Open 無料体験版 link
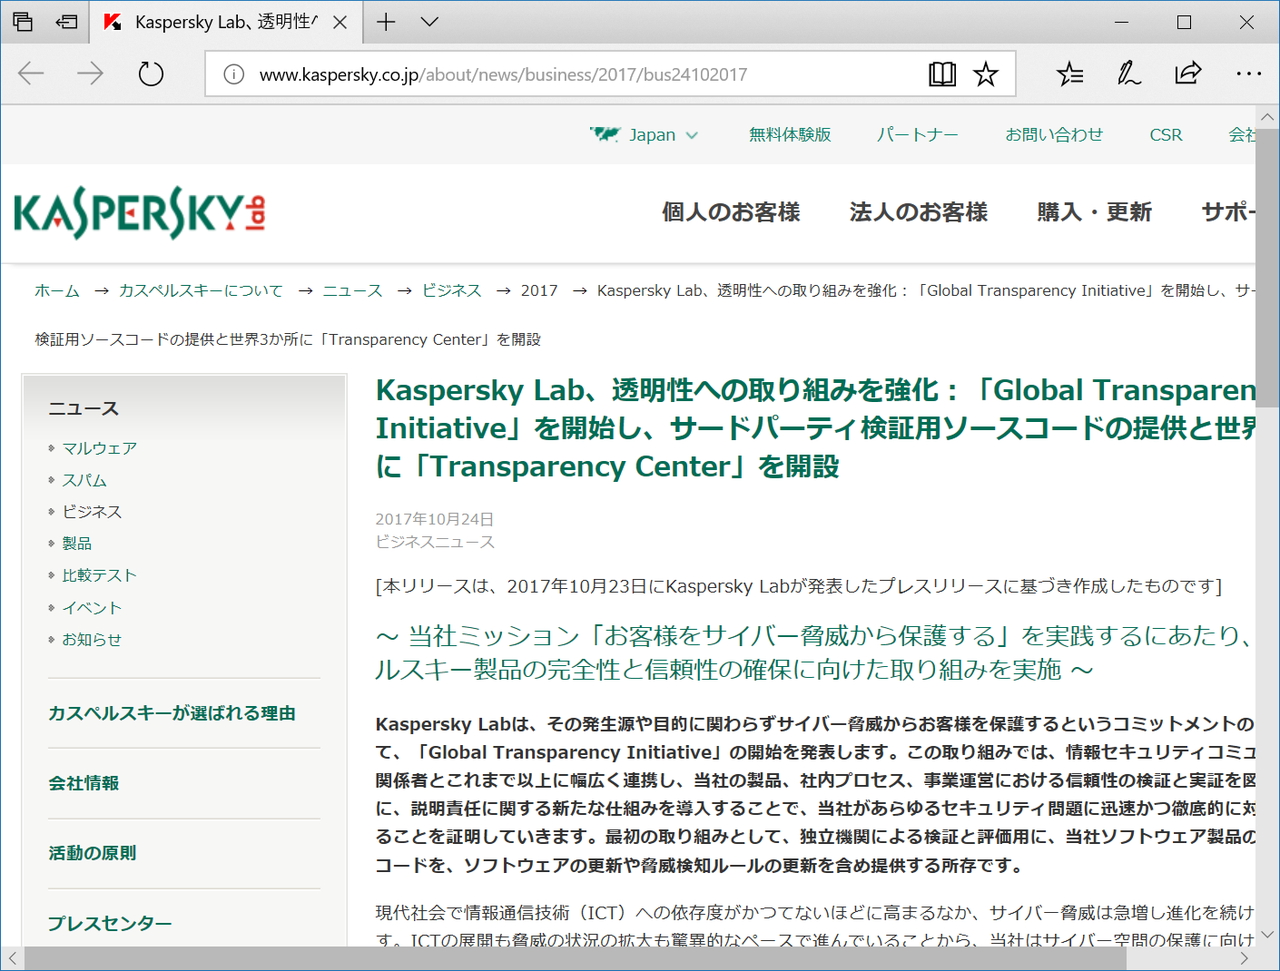 pos(790,135)
